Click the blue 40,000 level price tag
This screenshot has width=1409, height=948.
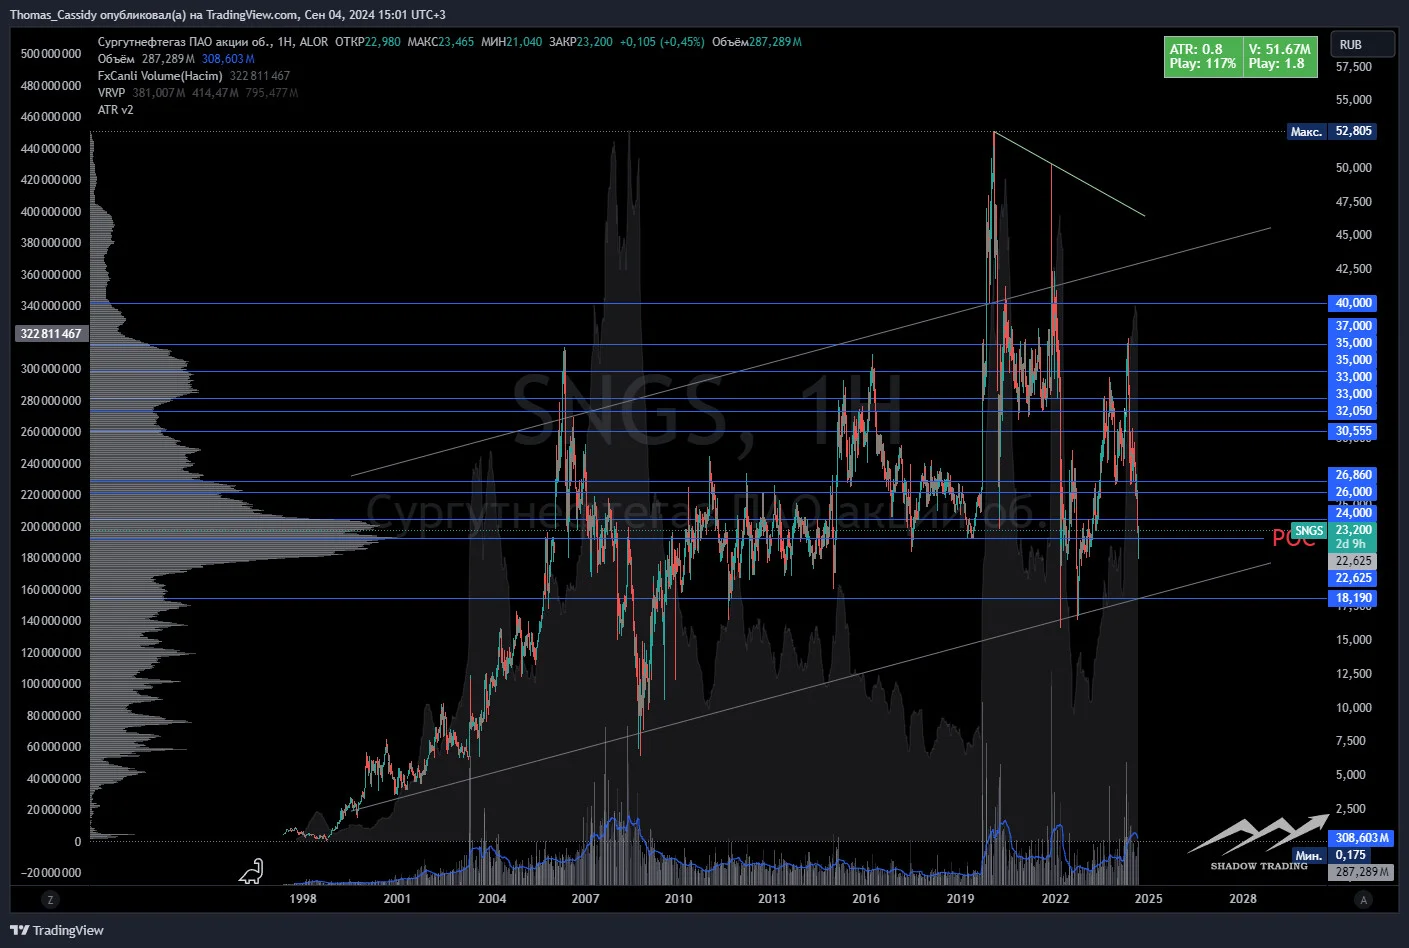tap(1354, 303)
